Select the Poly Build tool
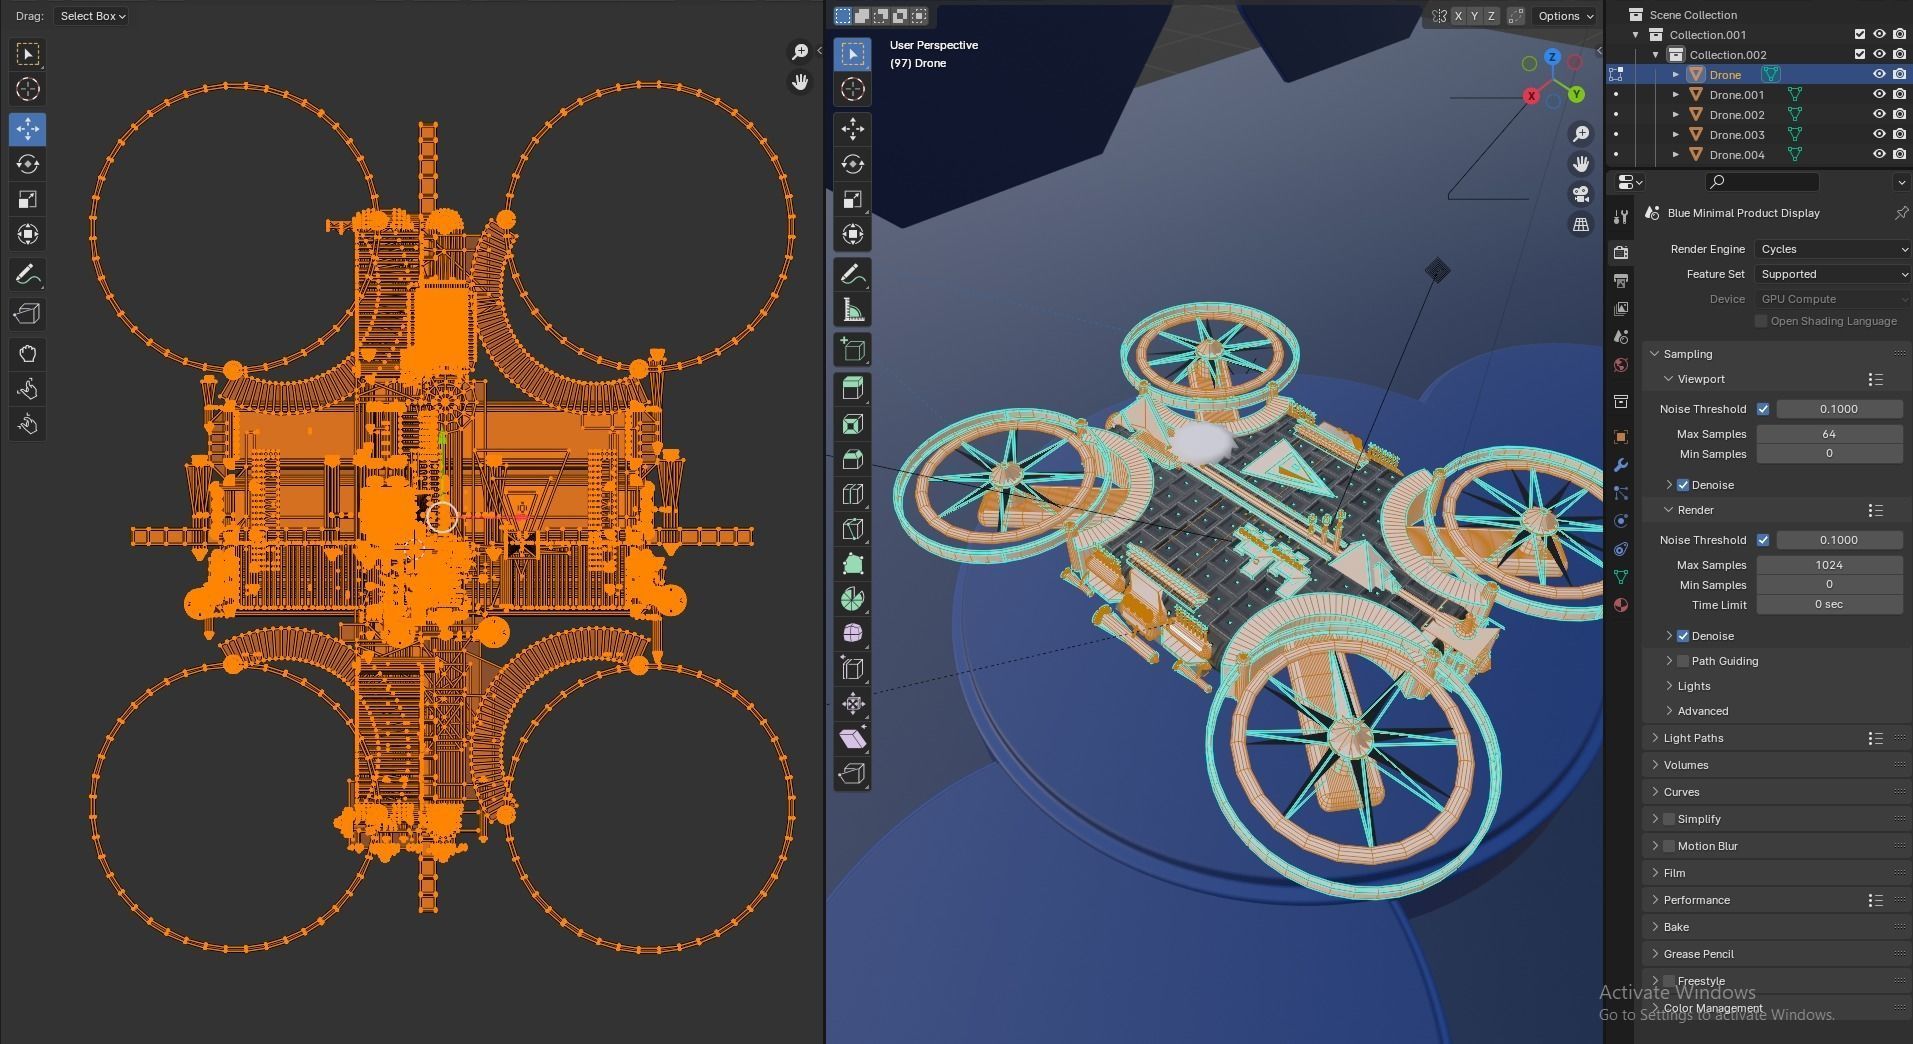The height and width of the screenshot is (1044, 1913). click(x=853, y=564)
